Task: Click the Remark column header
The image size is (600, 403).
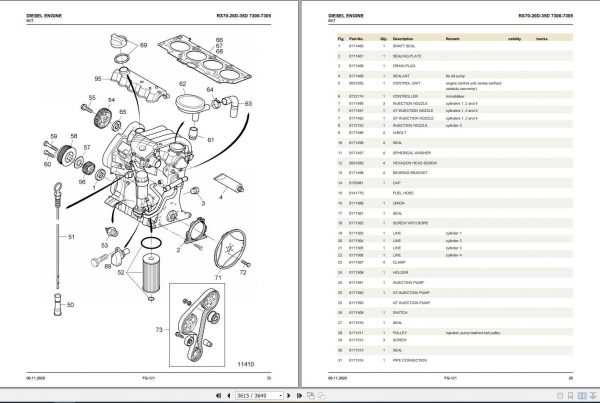Action: coord(452,39)
